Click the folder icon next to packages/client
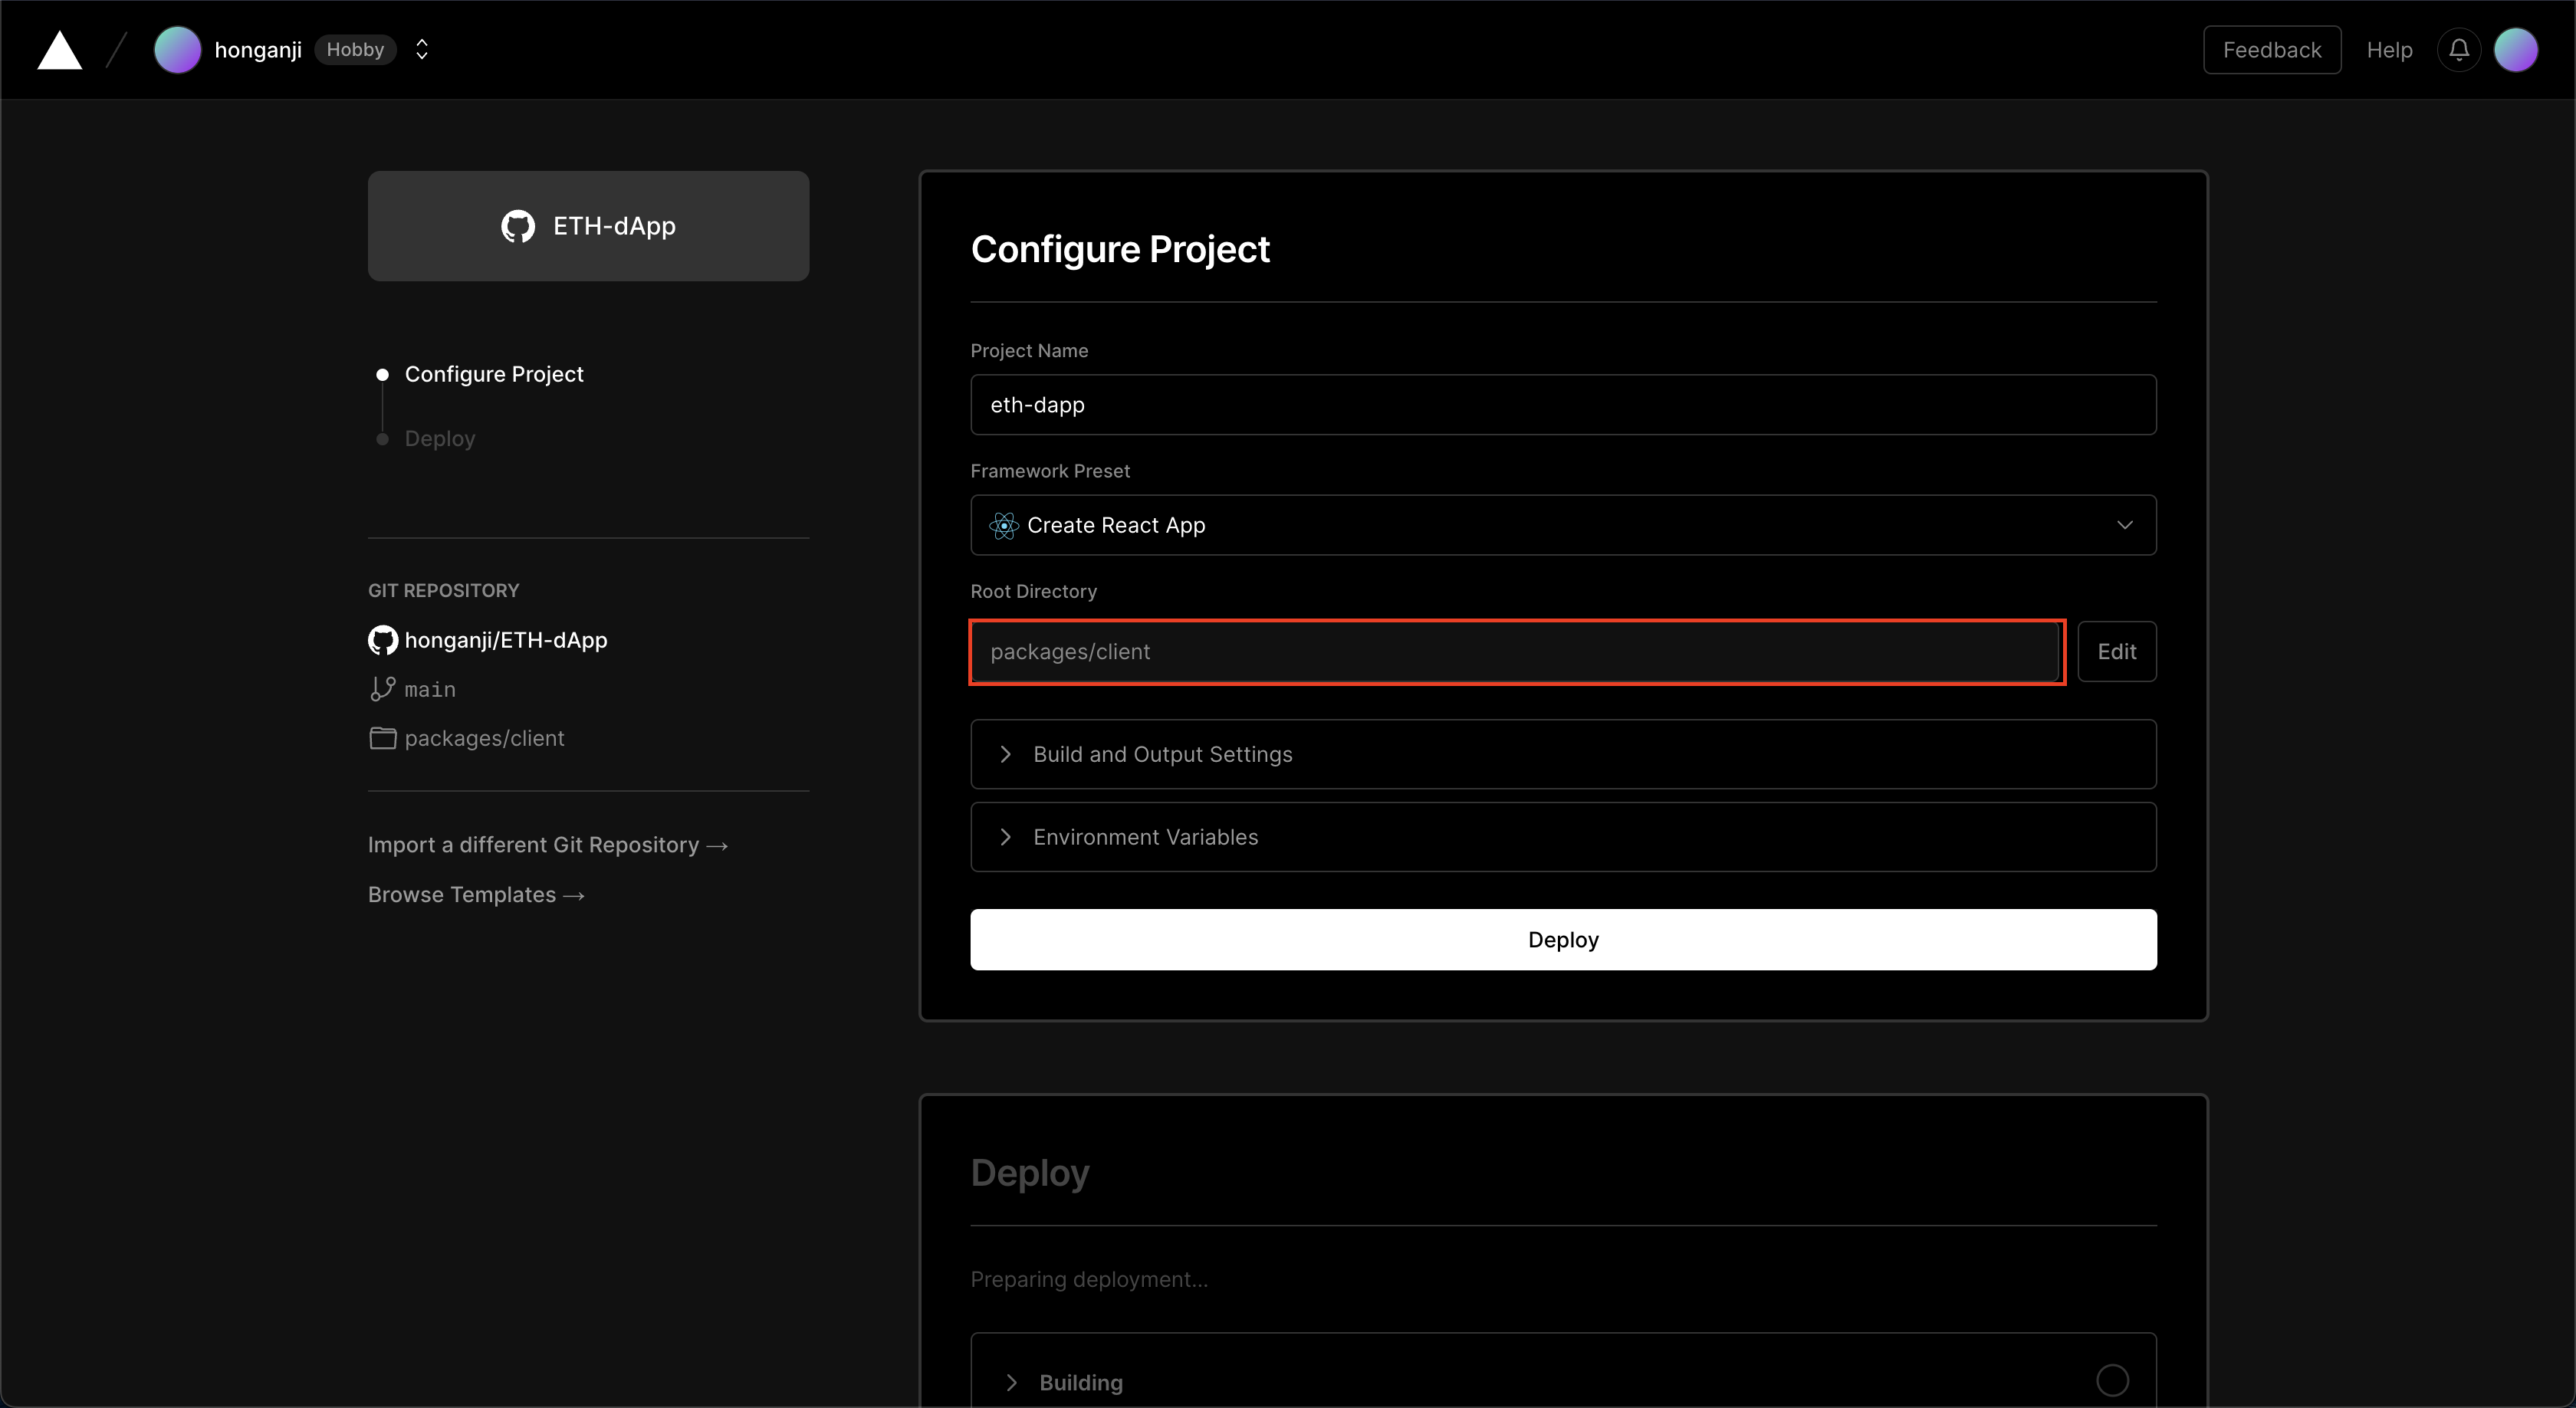Viewport: 2576px width, 1408px height. tap(383, 738)
